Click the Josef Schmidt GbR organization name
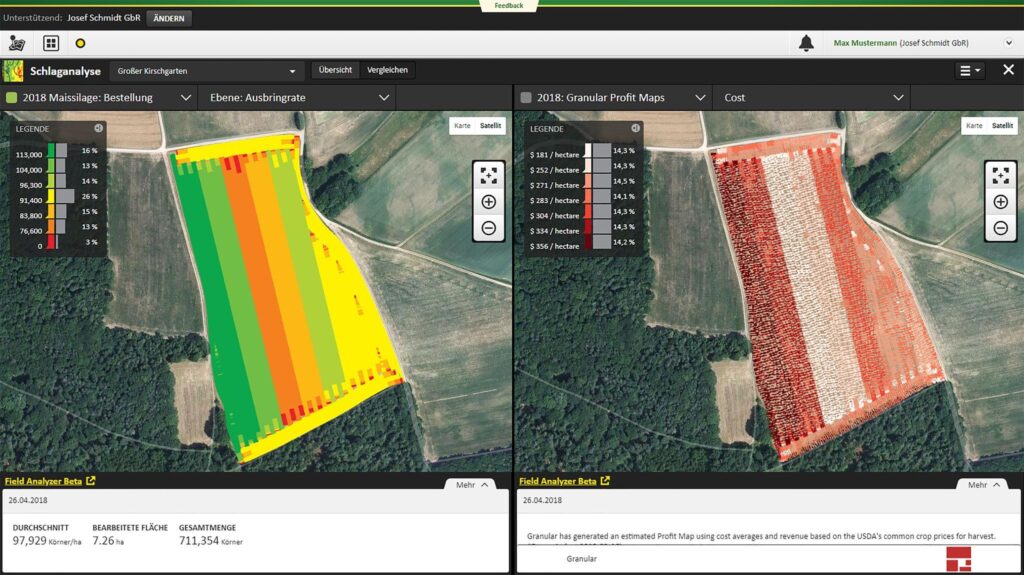The height and width of the screenshot is (575, 1024). pyautogui.click(x=103, y=18)
